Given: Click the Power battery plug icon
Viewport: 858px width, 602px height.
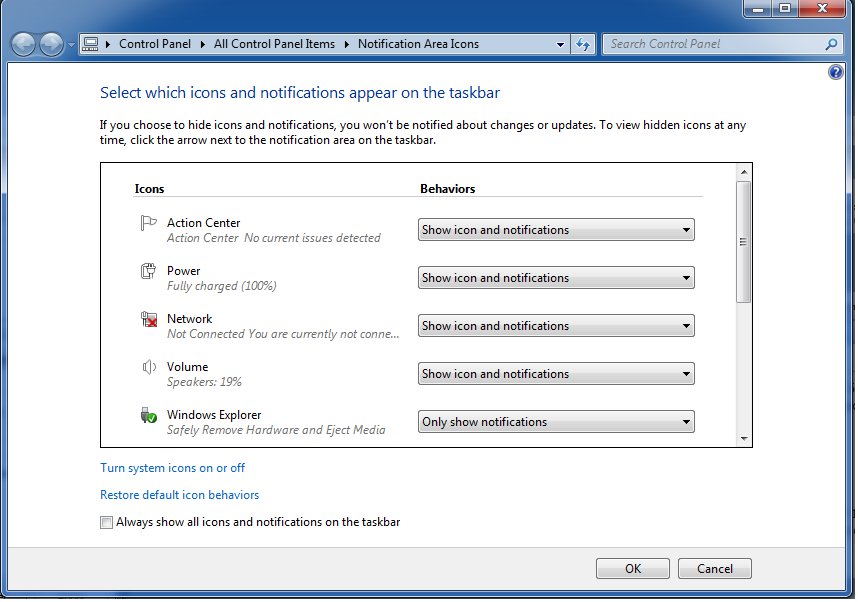Looking at the screenshot, I should (148, 271).
